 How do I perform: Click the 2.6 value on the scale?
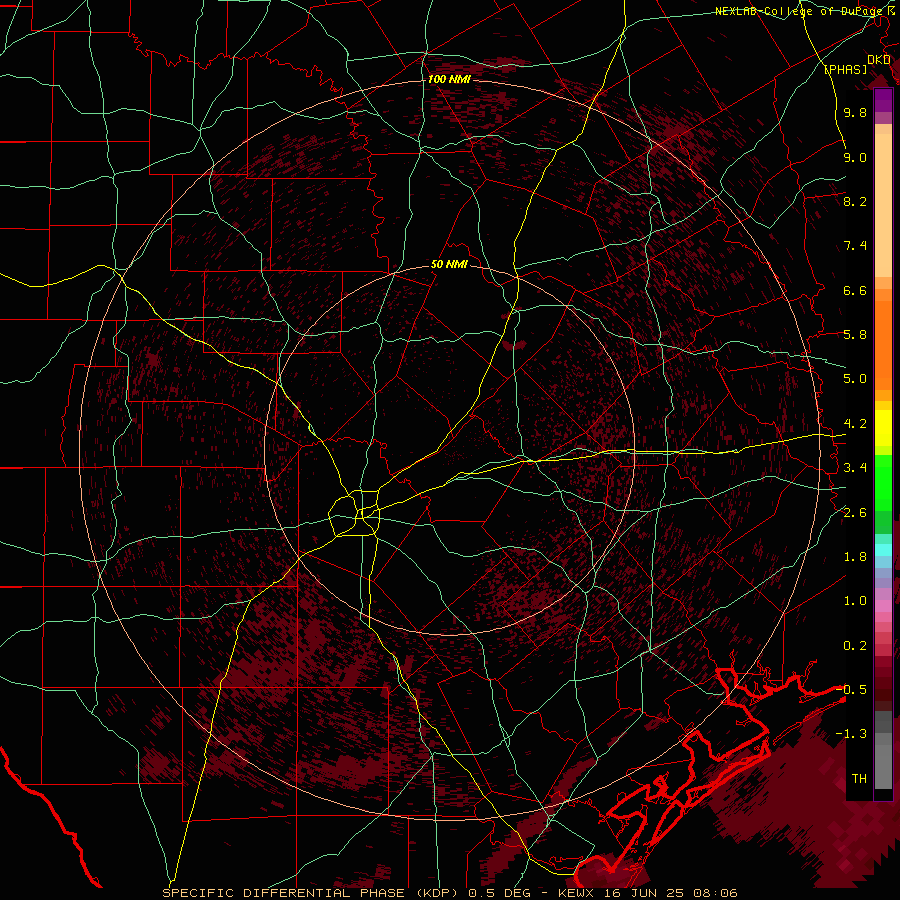[855, 512]
